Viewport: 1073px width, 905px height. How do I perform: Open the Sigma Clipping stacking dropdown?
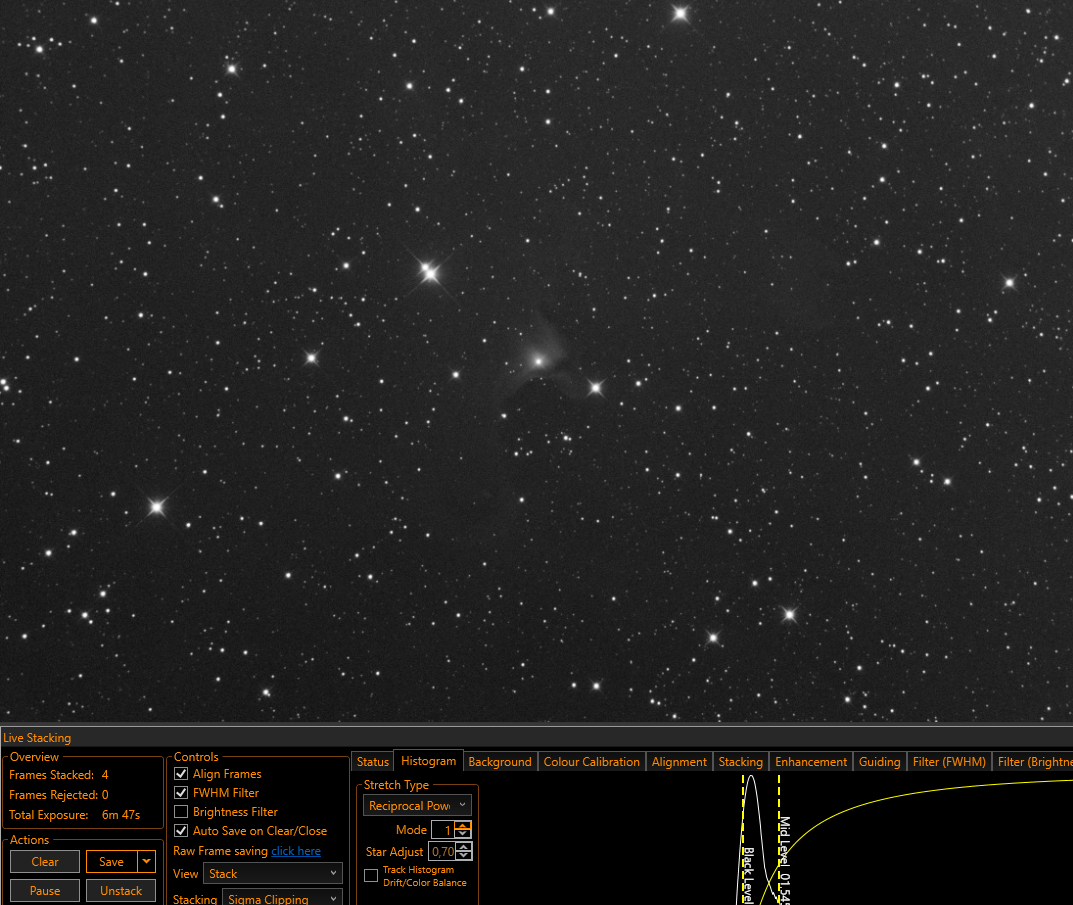[282, 897]
